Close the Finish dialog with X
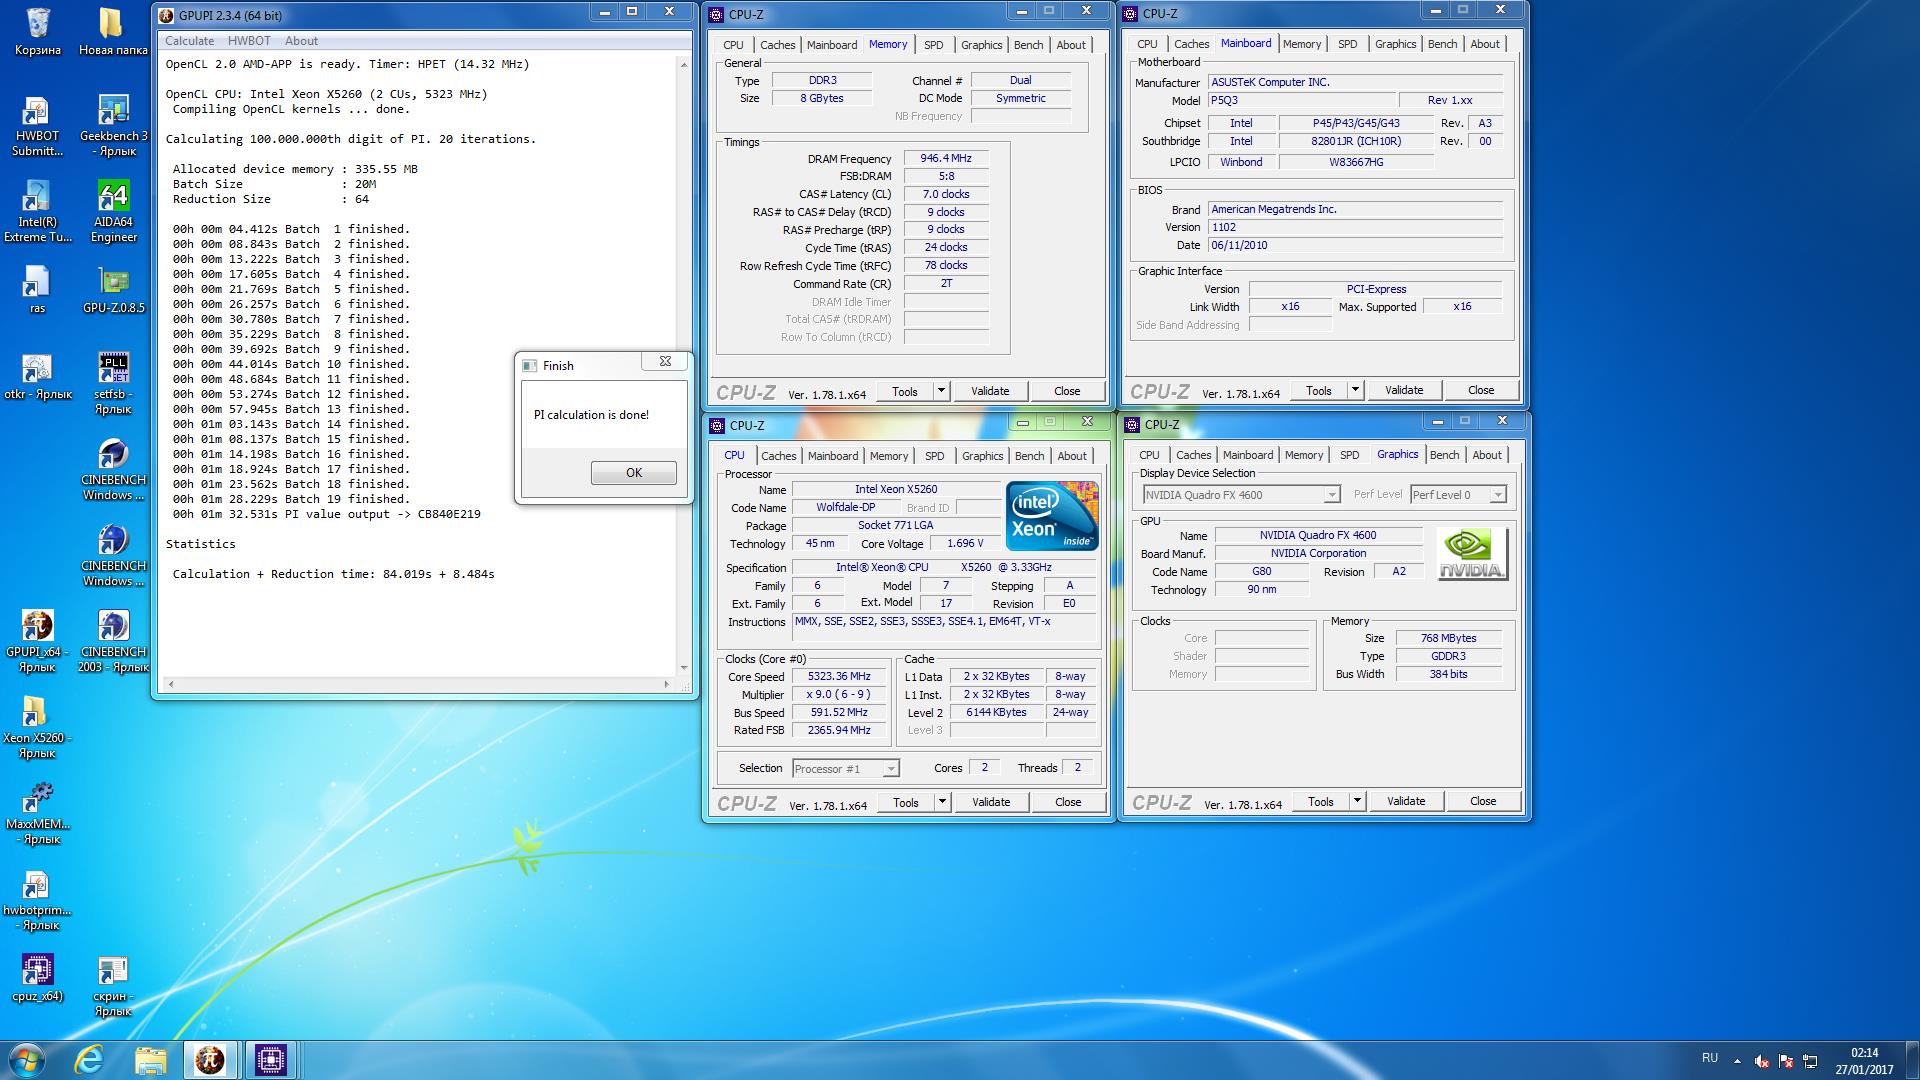Screen dimensions: 1920x1080 coord(665,362)
